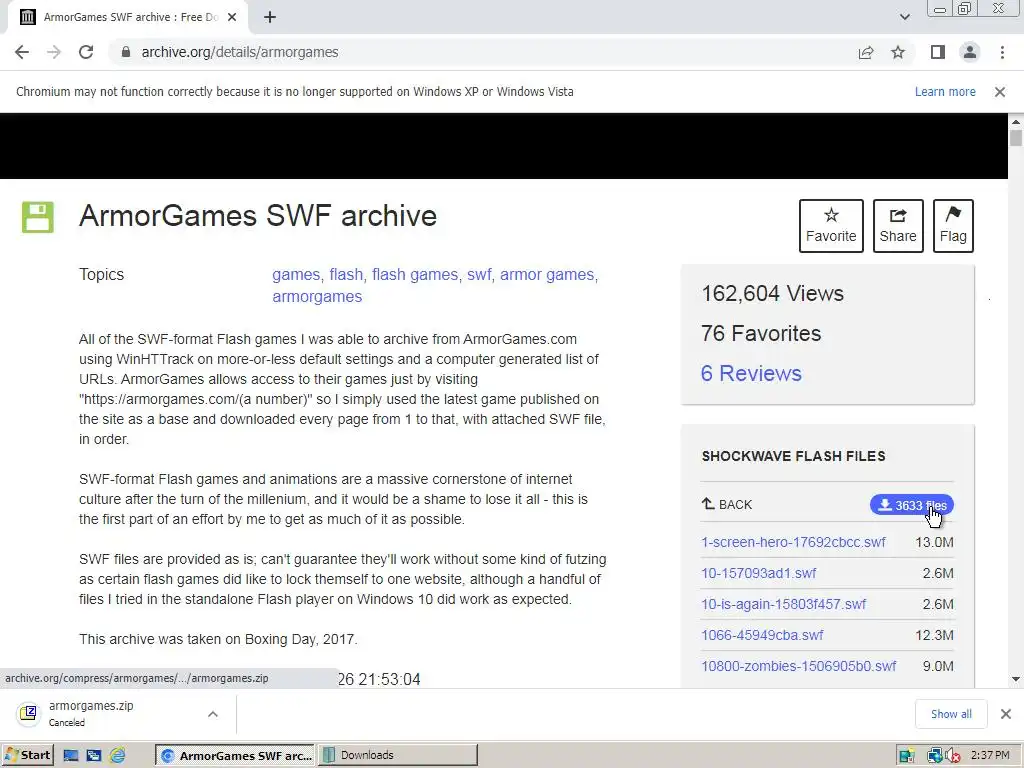1024x768 pixels.
Task: Download 10-is-again-15803f457.swf
Action: (x=784, y=604)
